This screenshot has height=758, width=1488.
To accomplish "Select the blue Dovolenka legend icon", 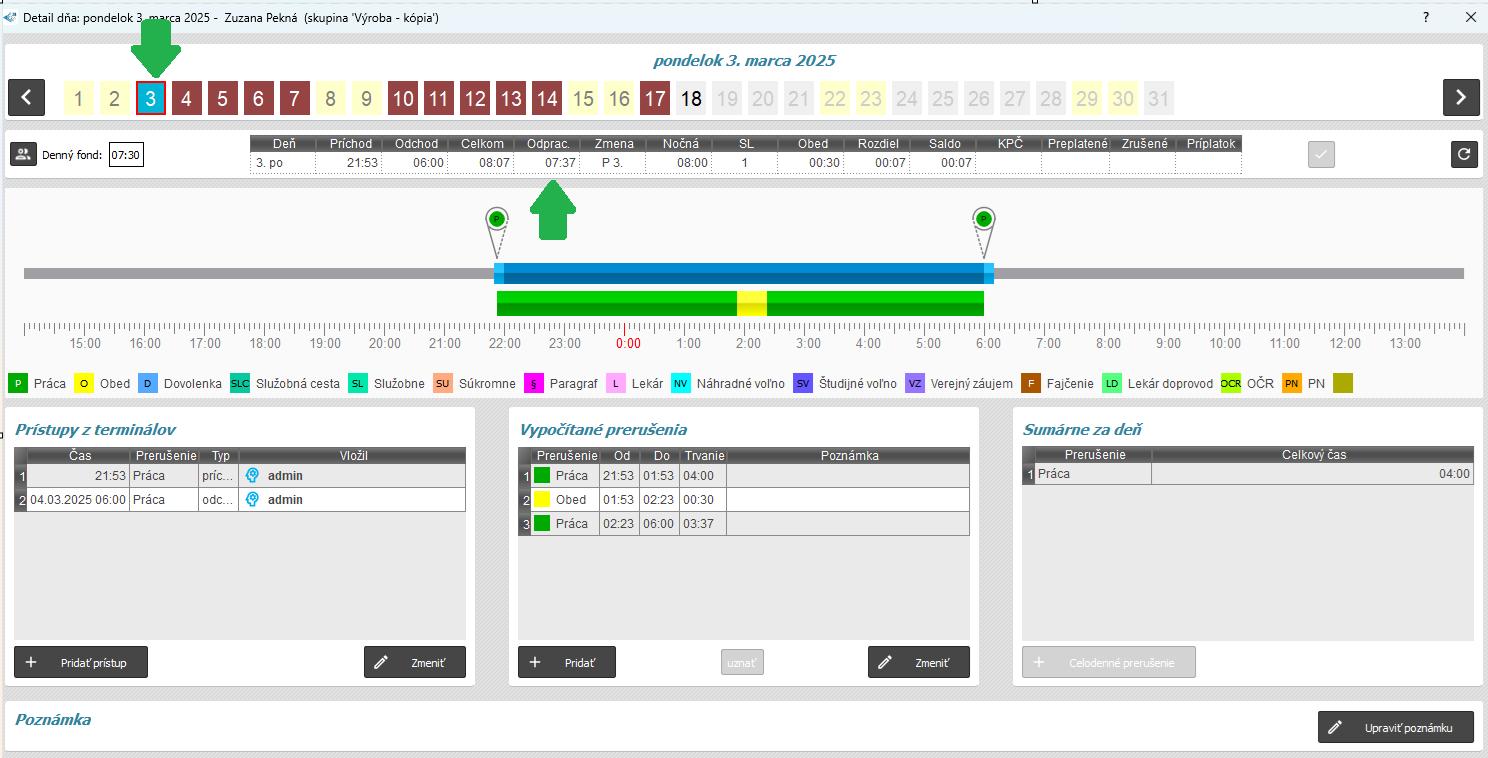I will (147, 383).
